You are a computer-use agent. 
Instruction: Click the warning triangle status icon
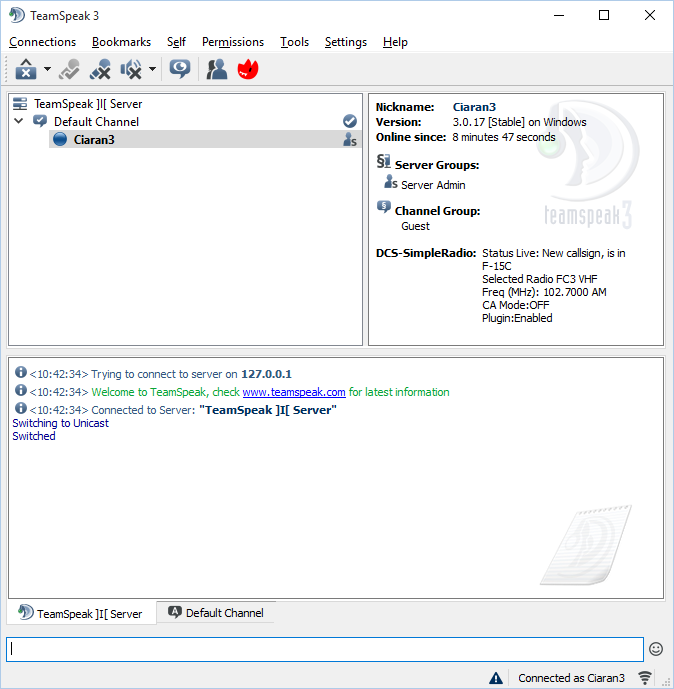click(496, 678)
